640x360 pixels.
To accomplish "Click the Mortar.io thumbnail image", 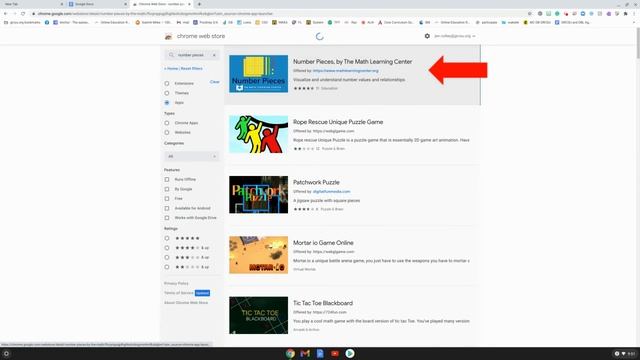I will [x=258, y=255].
